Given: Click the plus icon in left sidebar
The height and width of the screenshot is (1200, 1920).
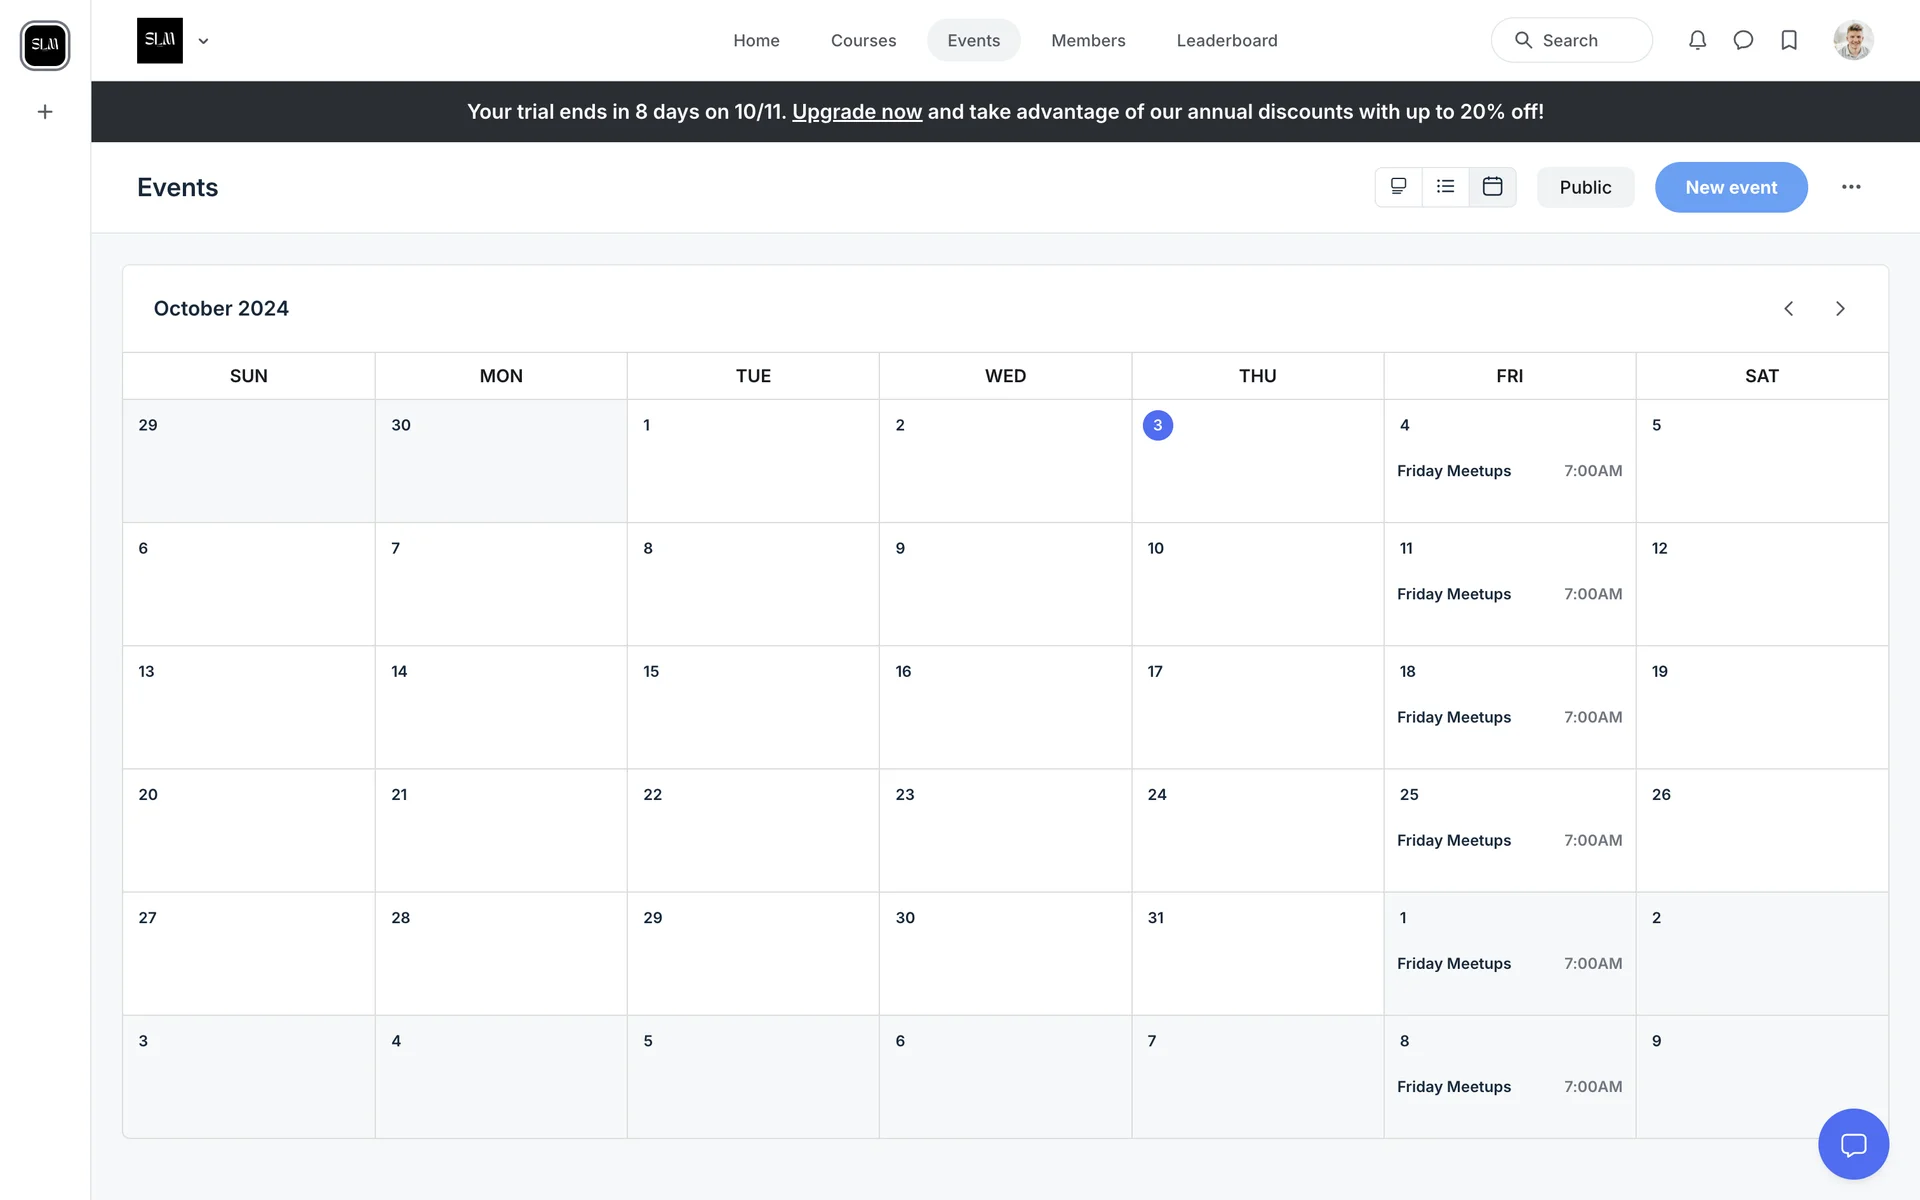Looking at the screenshot, I should (45, 112).
